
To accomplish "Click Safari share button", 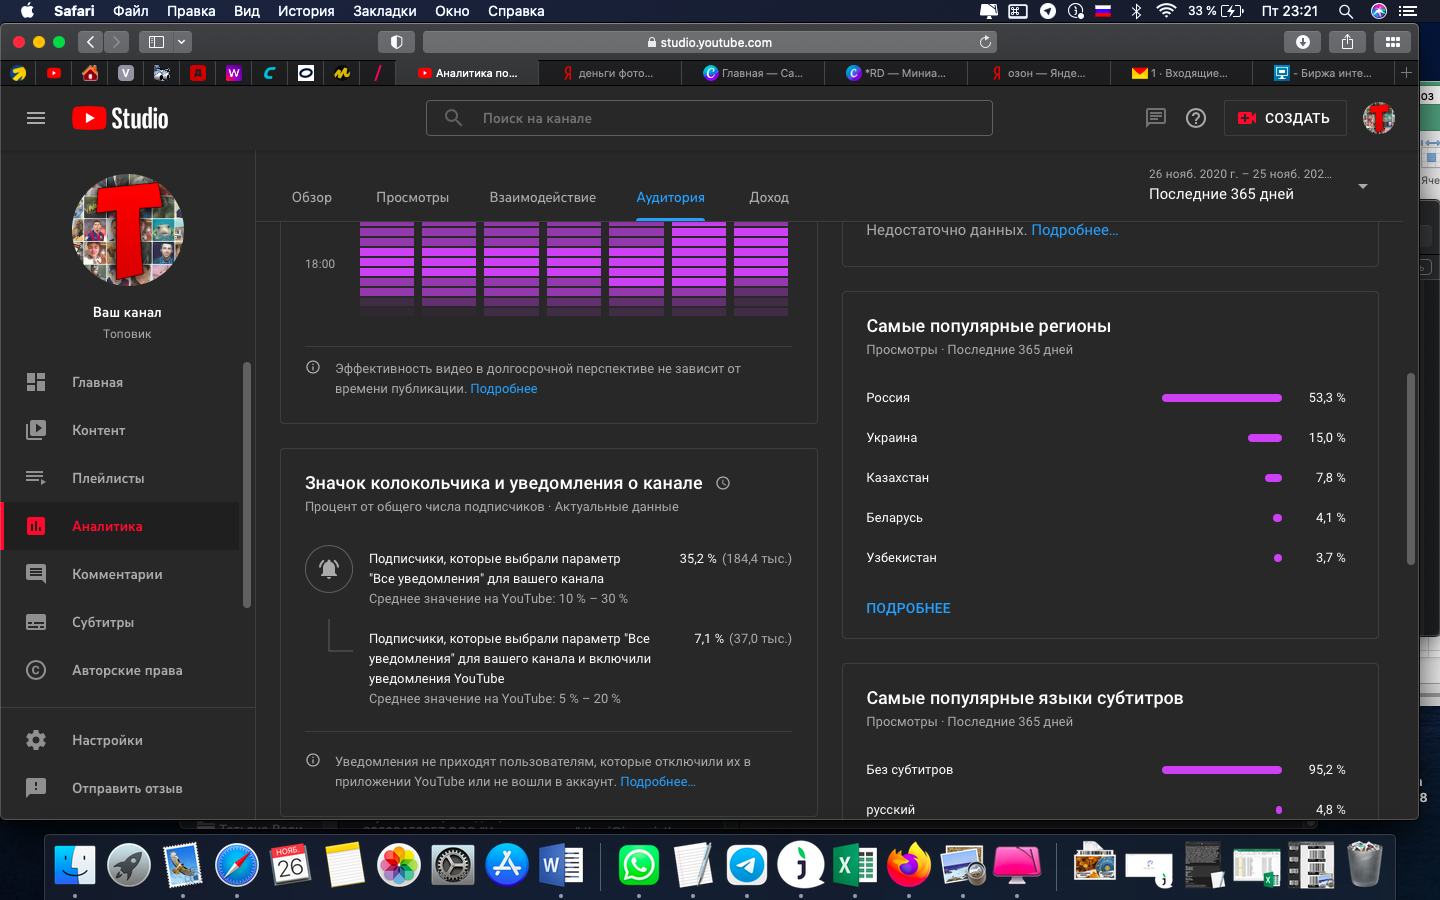I will 1347,42.
